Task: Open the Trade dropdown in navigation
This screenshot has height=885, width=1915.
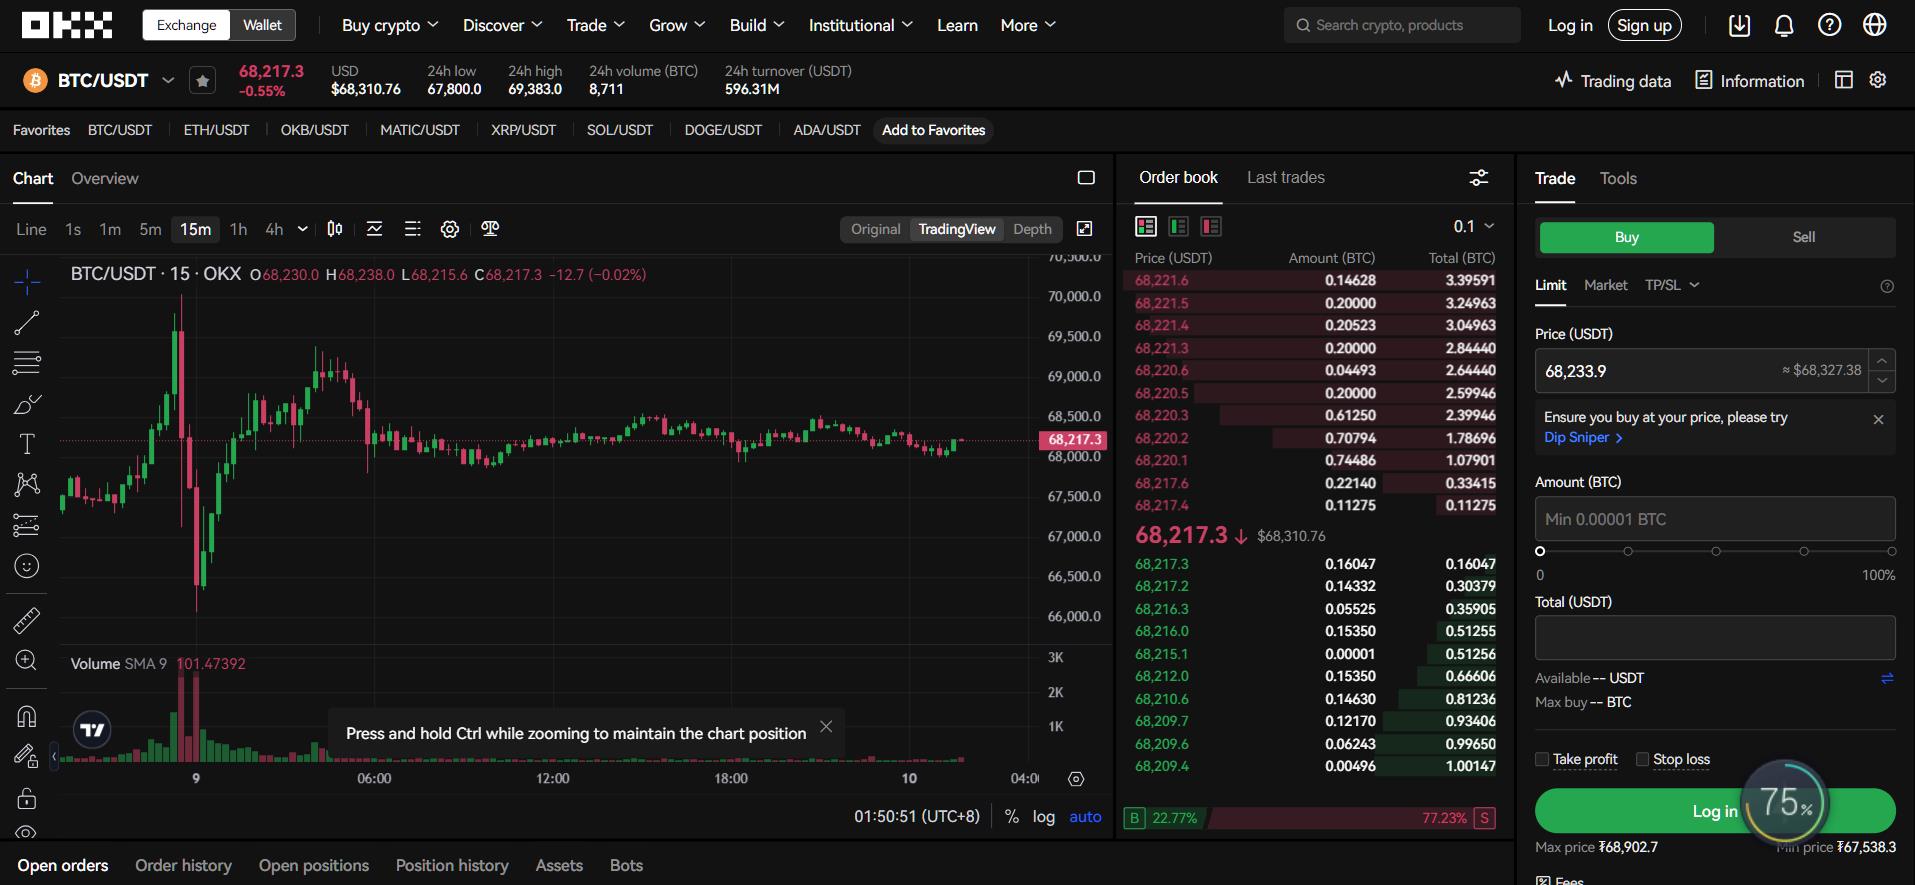Action: coord(595,25)
